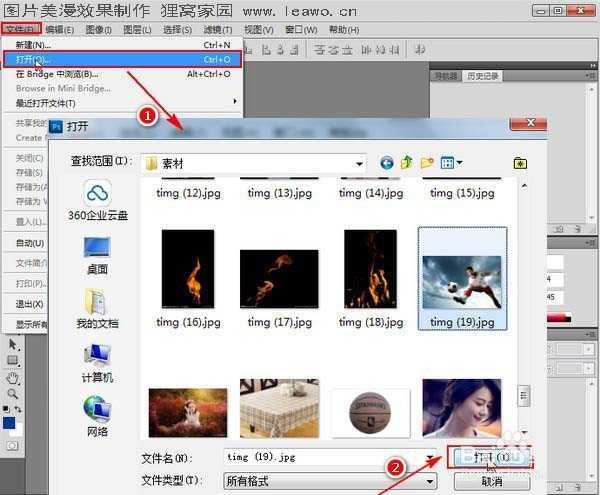Expand the 最近打开文件(T) submenu
The width and height of the screenshot is (600, 495).
pos(122,103)
